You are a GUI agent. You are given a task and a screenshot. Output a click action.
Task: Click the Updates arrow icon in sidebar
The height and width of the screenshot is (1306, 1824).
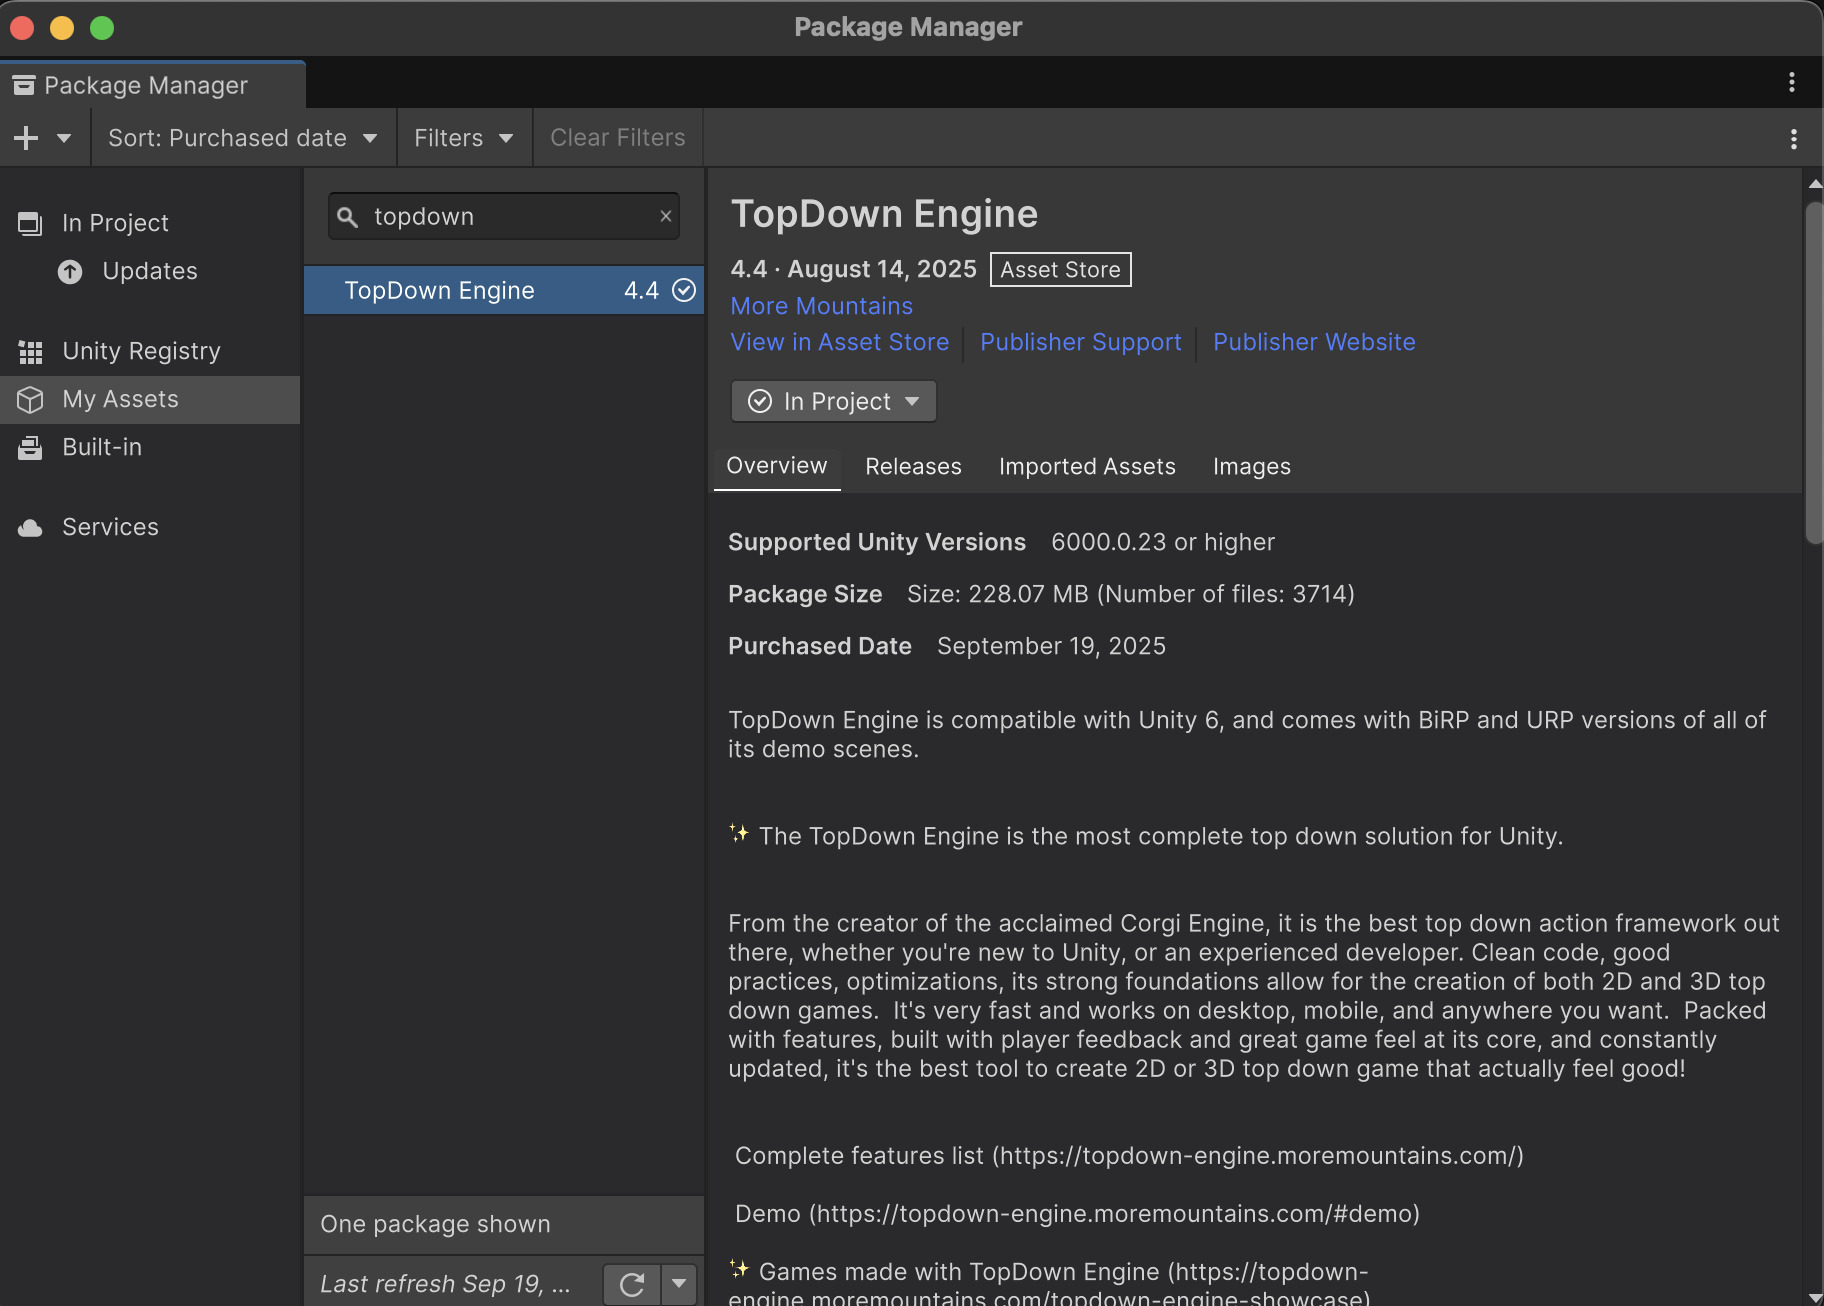[x=70, y=272]
